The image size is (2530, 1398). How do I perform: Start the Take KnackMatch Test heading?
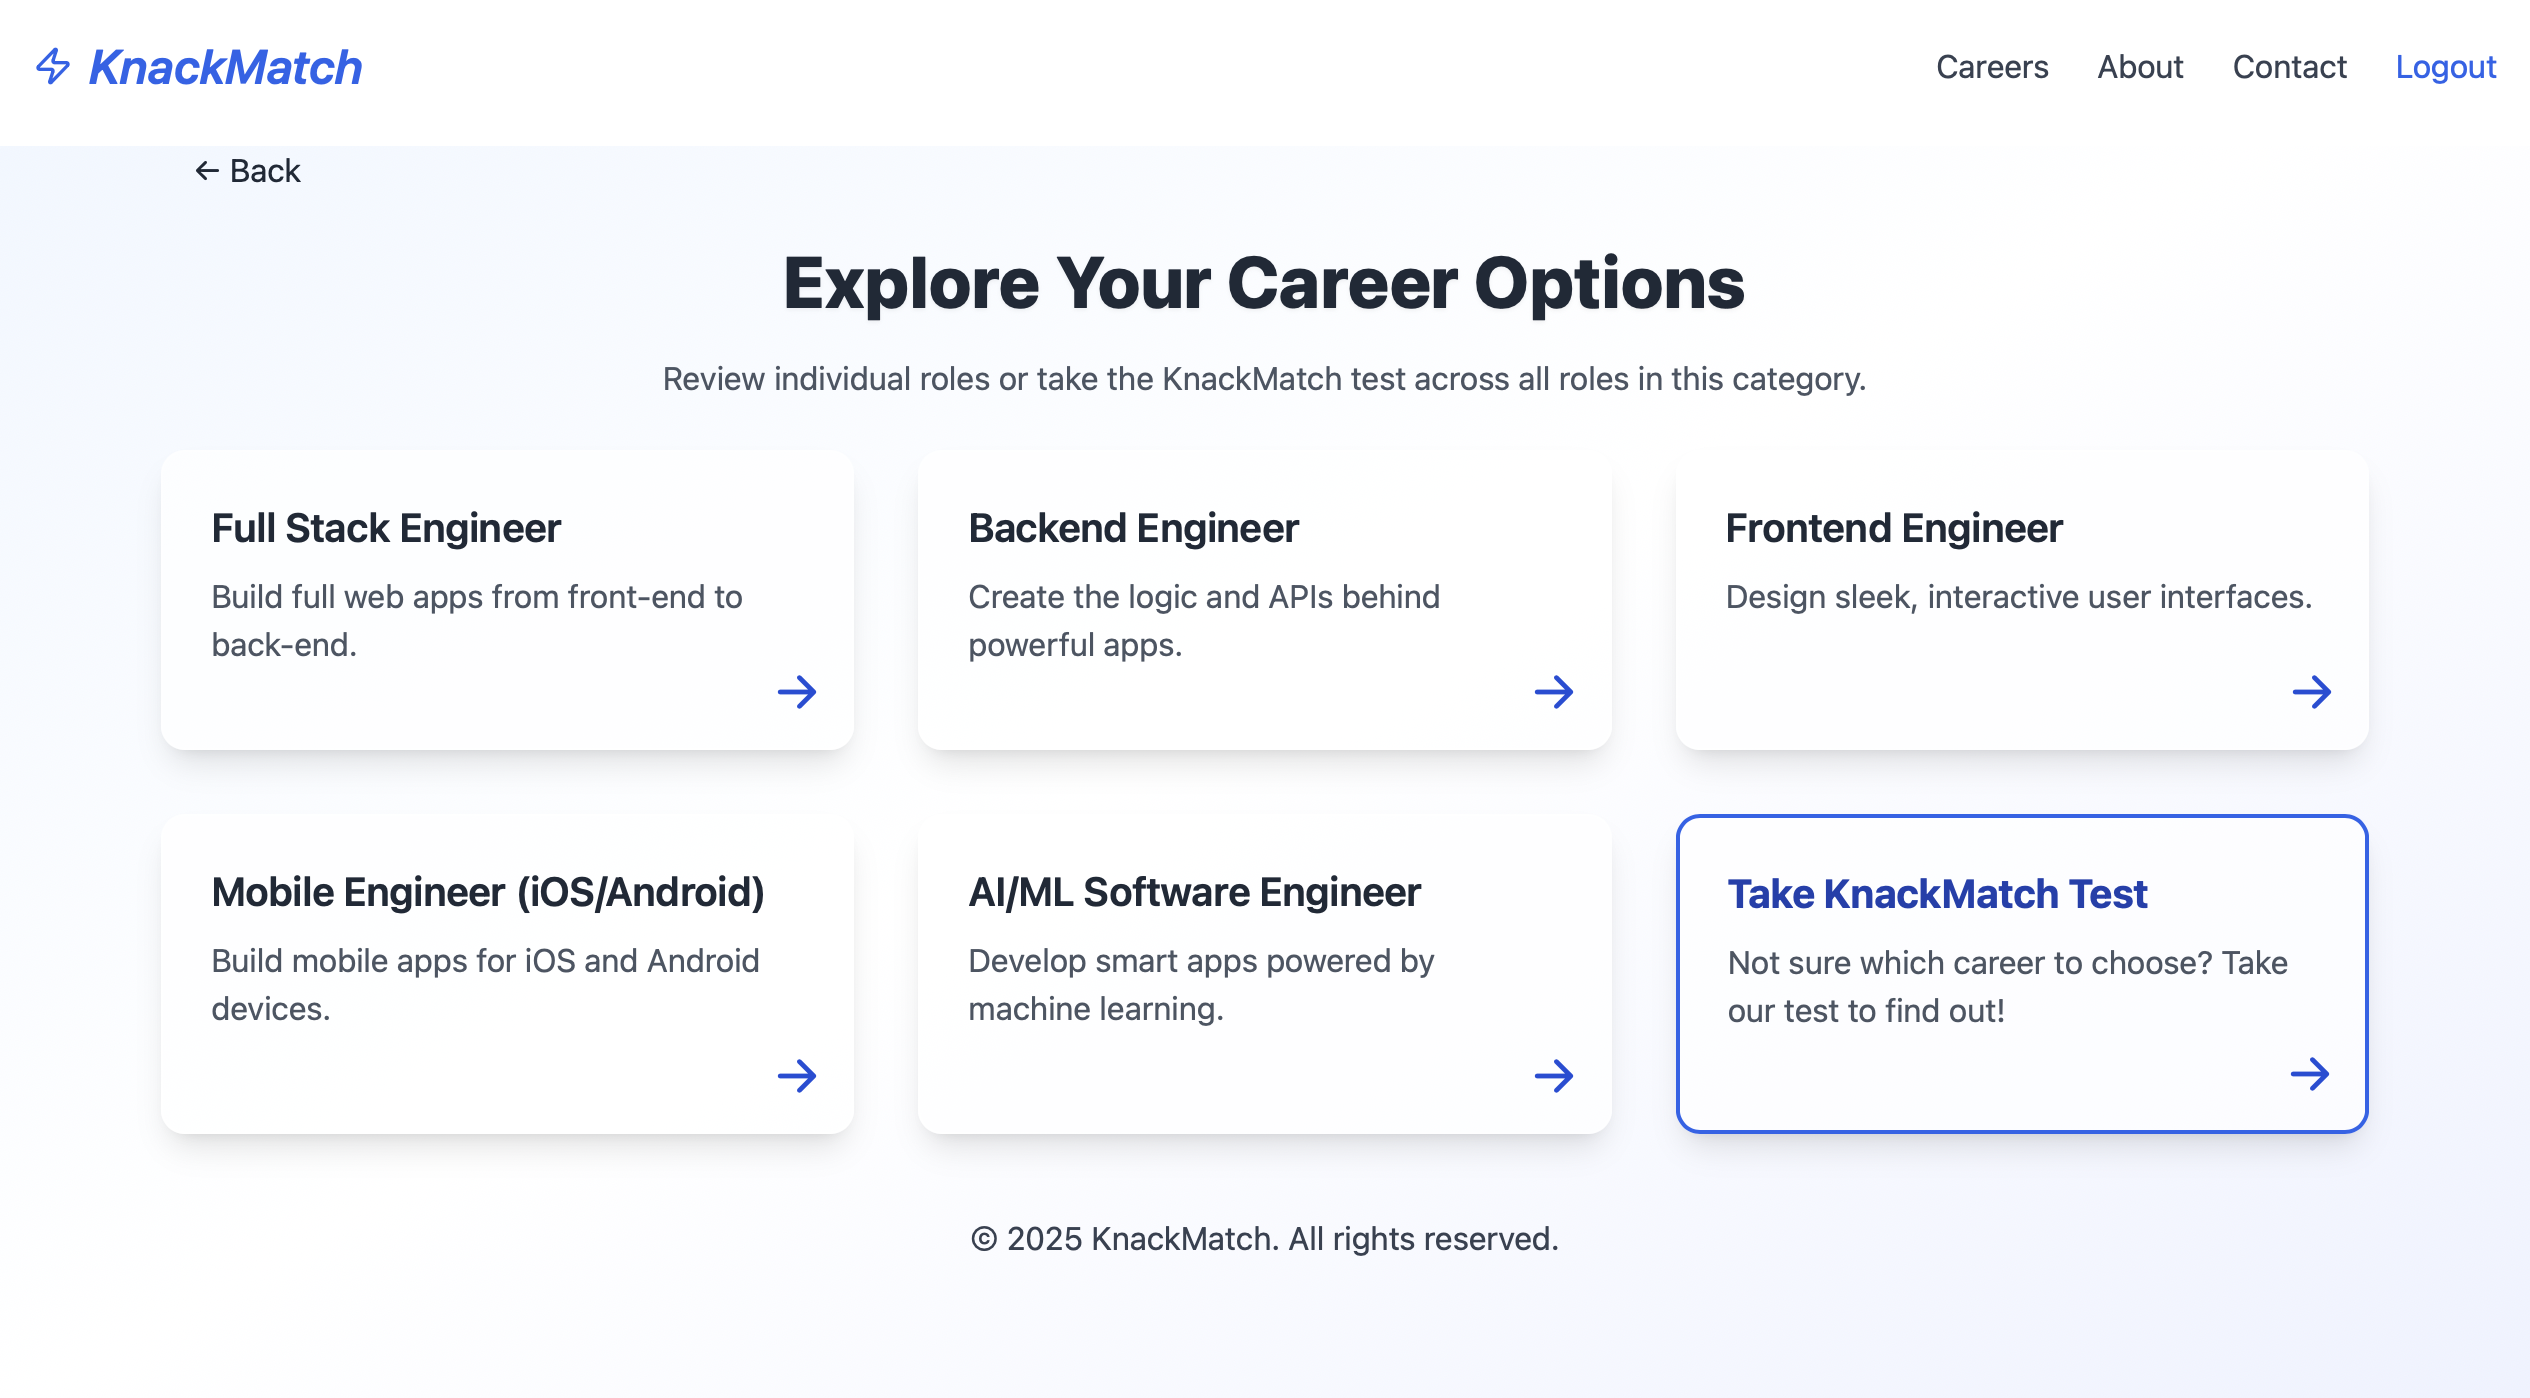coord(1937,894)
